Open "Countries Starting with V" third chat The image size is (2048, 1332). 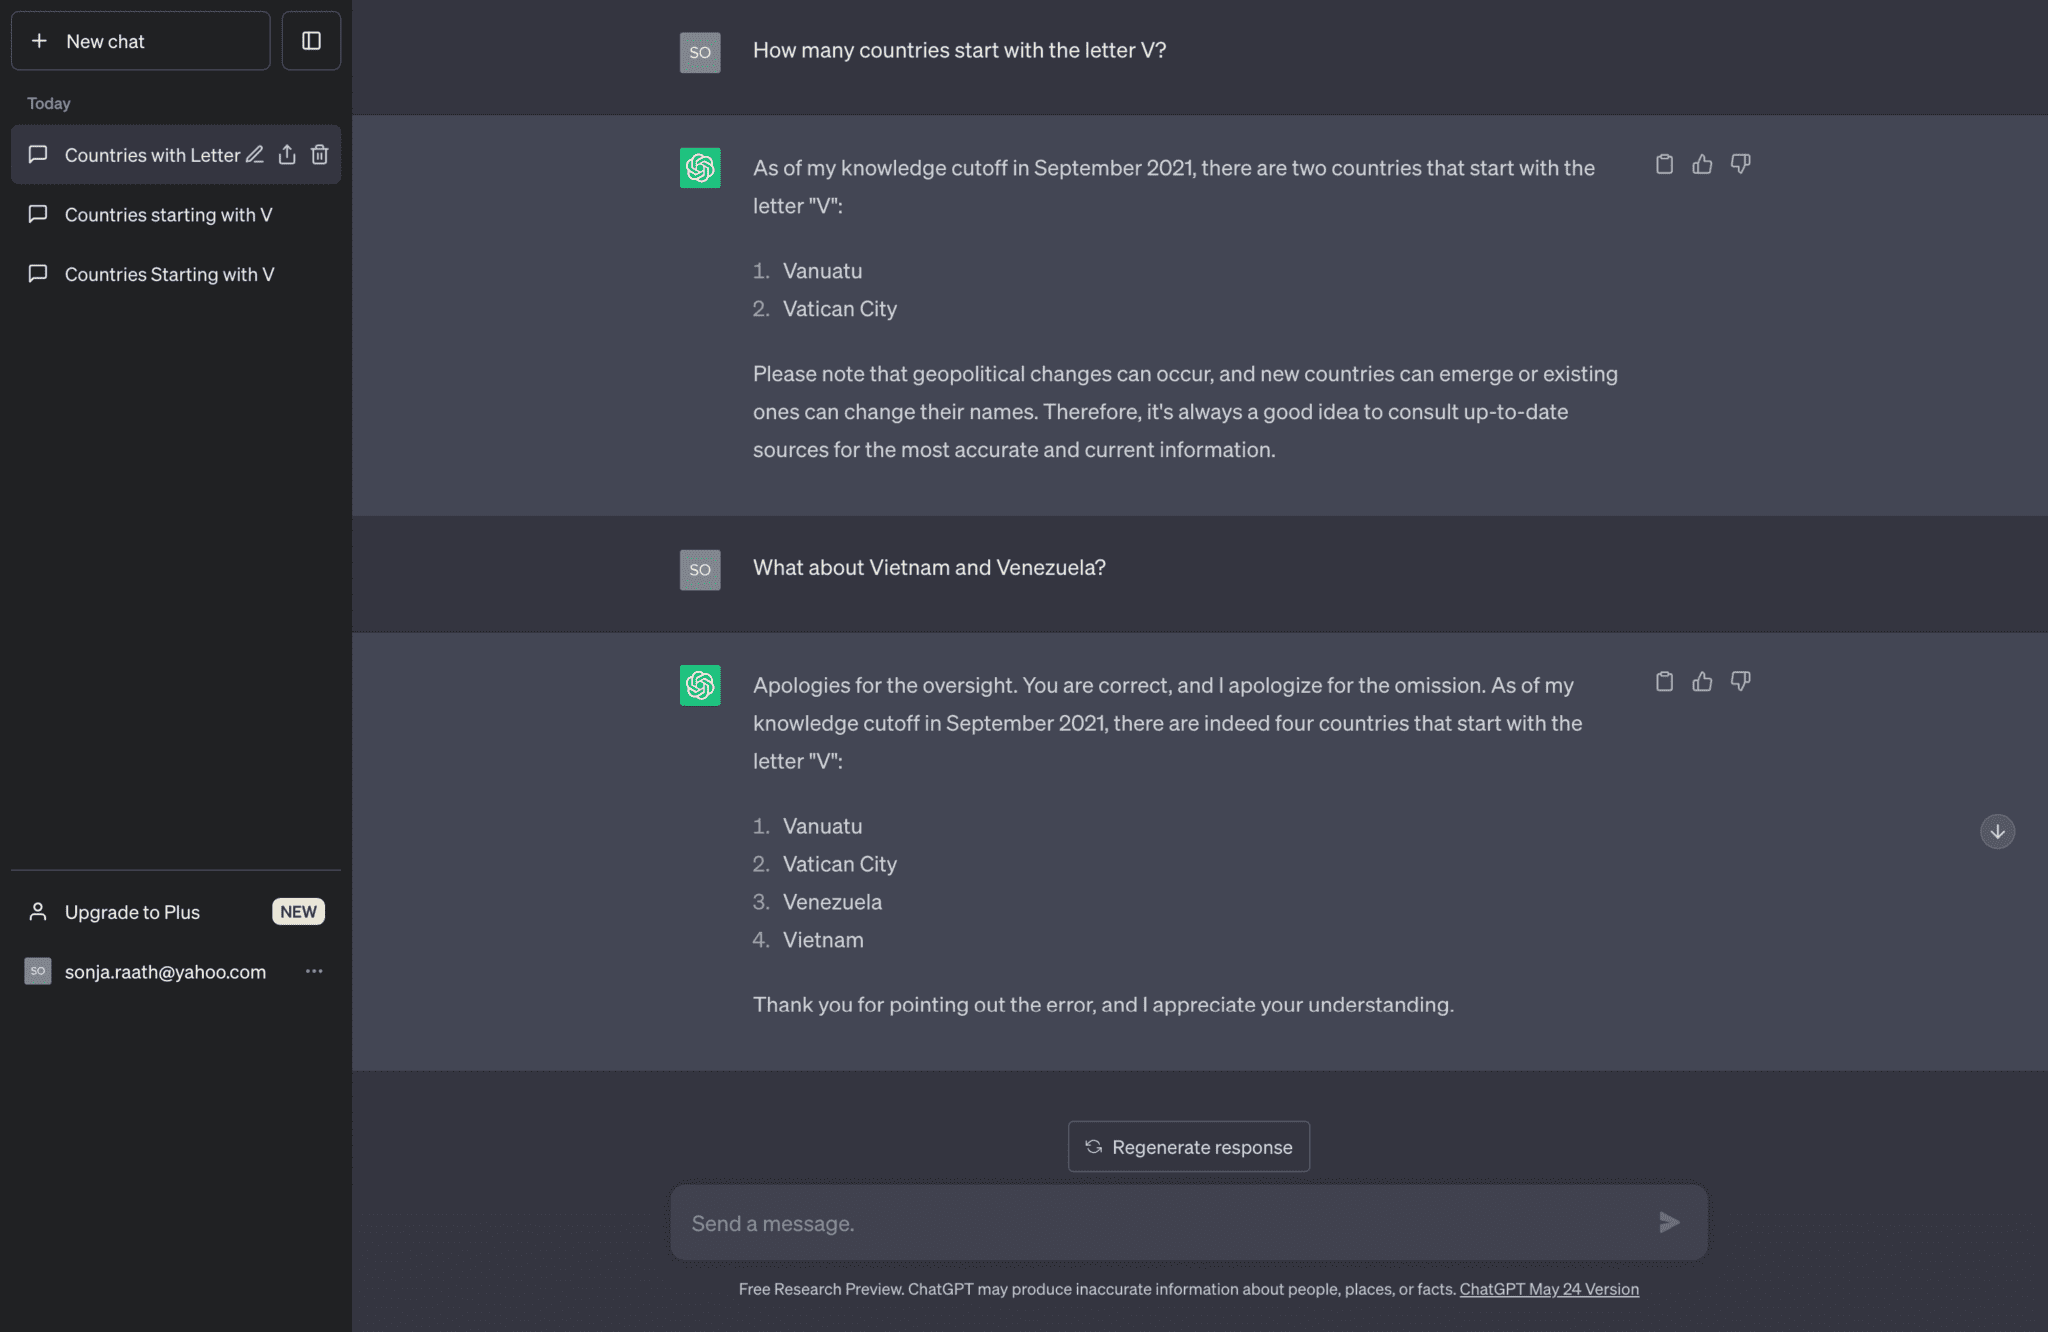click(169, 274)
